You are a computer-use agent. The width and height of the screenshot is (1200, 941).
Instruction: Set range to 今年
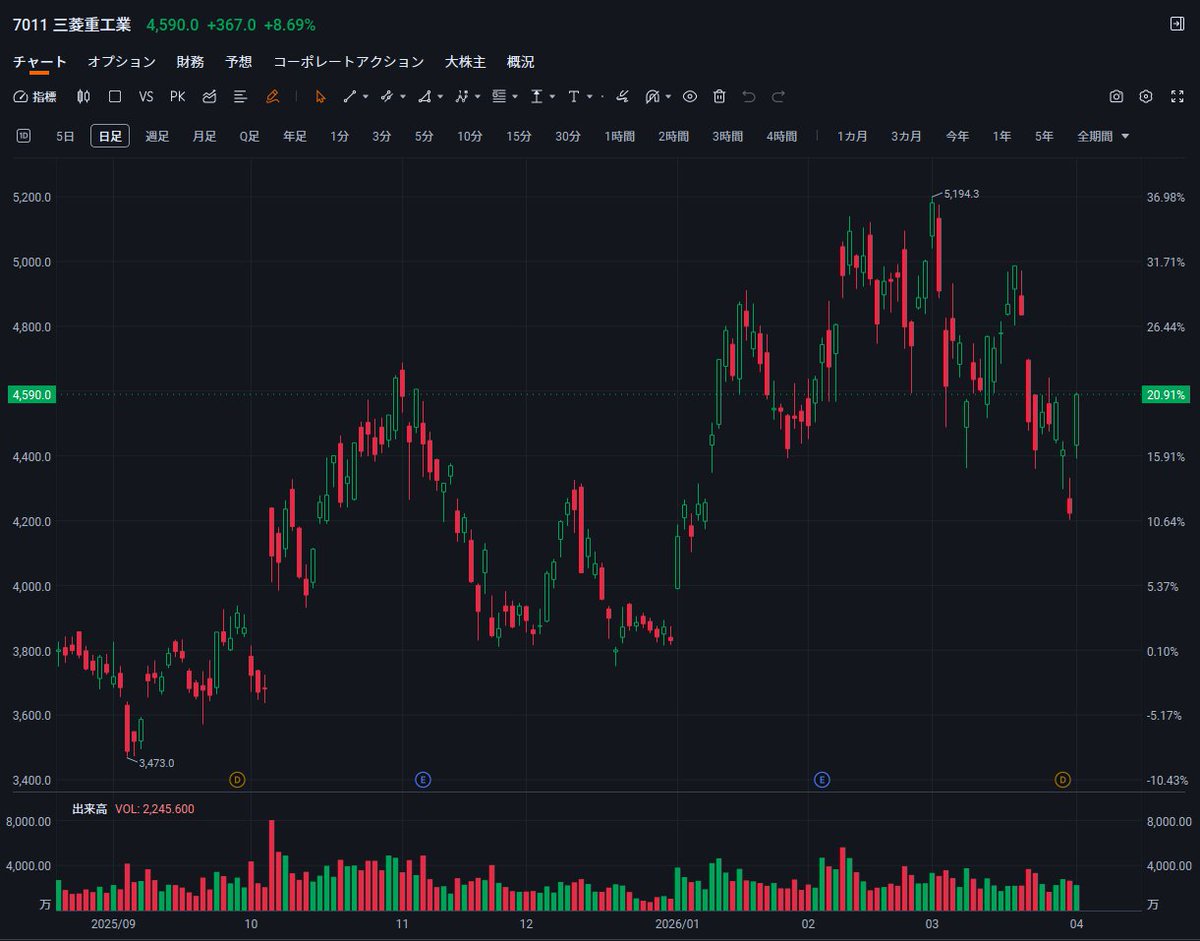(x=957, y=136)
